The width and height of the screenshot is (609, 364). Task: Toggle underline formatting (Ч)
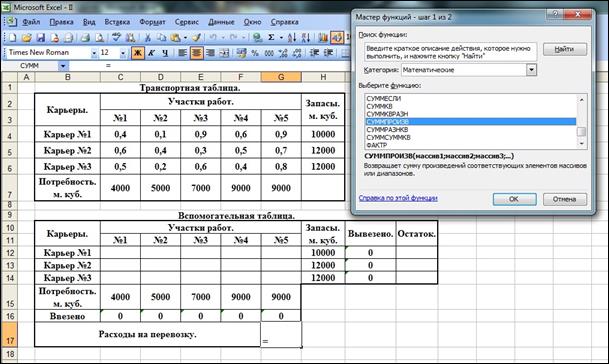[x=165, y=52]
